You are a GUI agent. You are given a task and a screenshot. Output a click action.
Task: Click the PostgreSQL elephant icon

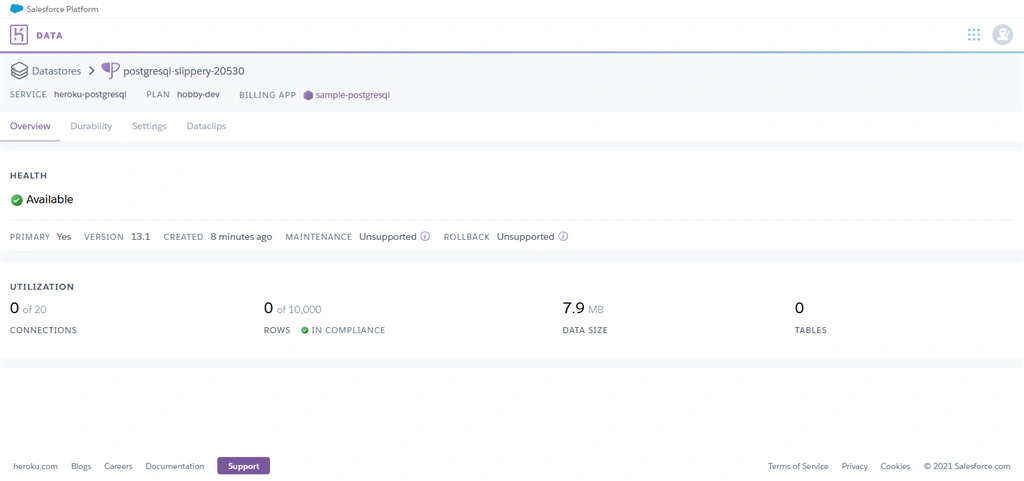click(111, 70)
